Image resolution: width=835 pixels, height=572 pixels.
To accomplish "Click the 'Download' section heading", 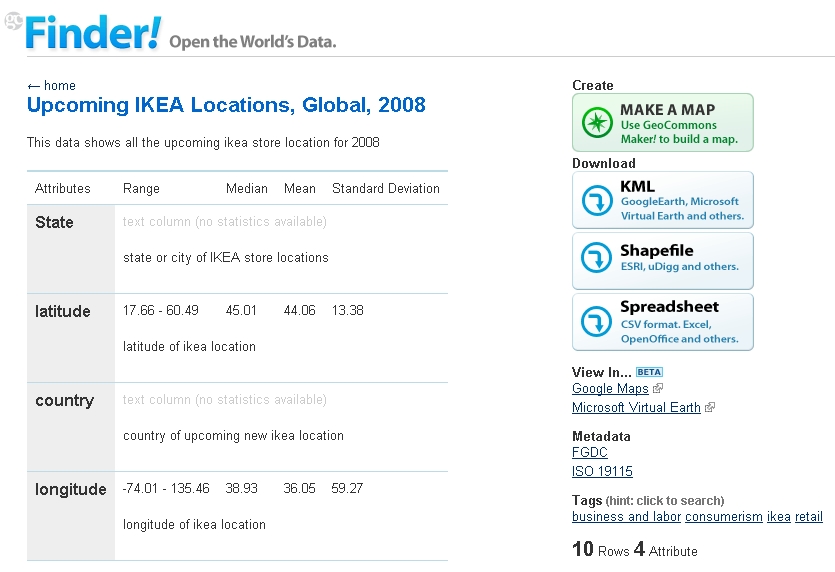I will (x=604, y=163).
